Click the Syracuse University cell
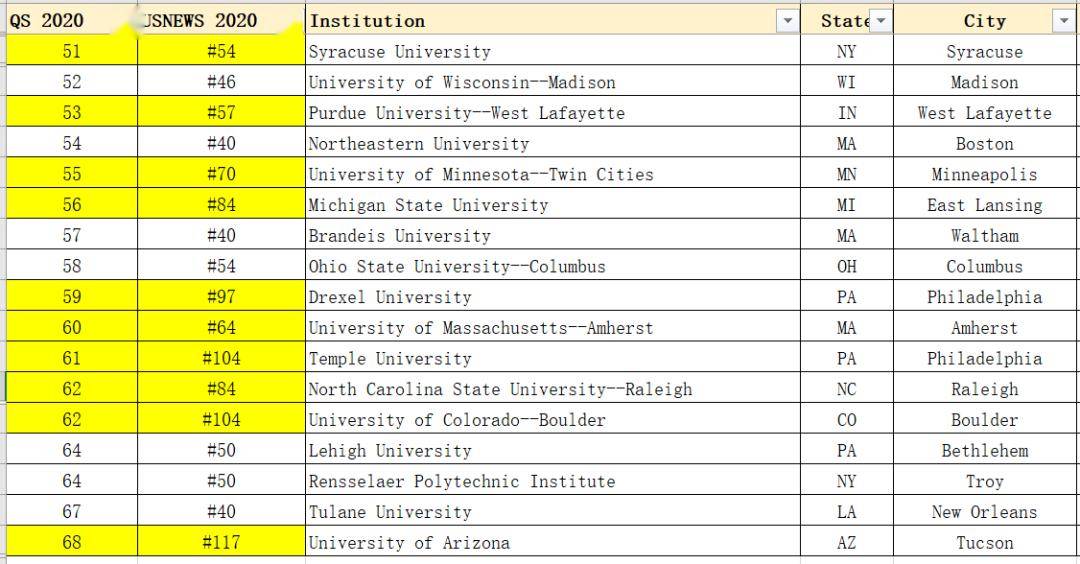The width and height of the screenshot is (1080, 564). [x=399, y=52]
